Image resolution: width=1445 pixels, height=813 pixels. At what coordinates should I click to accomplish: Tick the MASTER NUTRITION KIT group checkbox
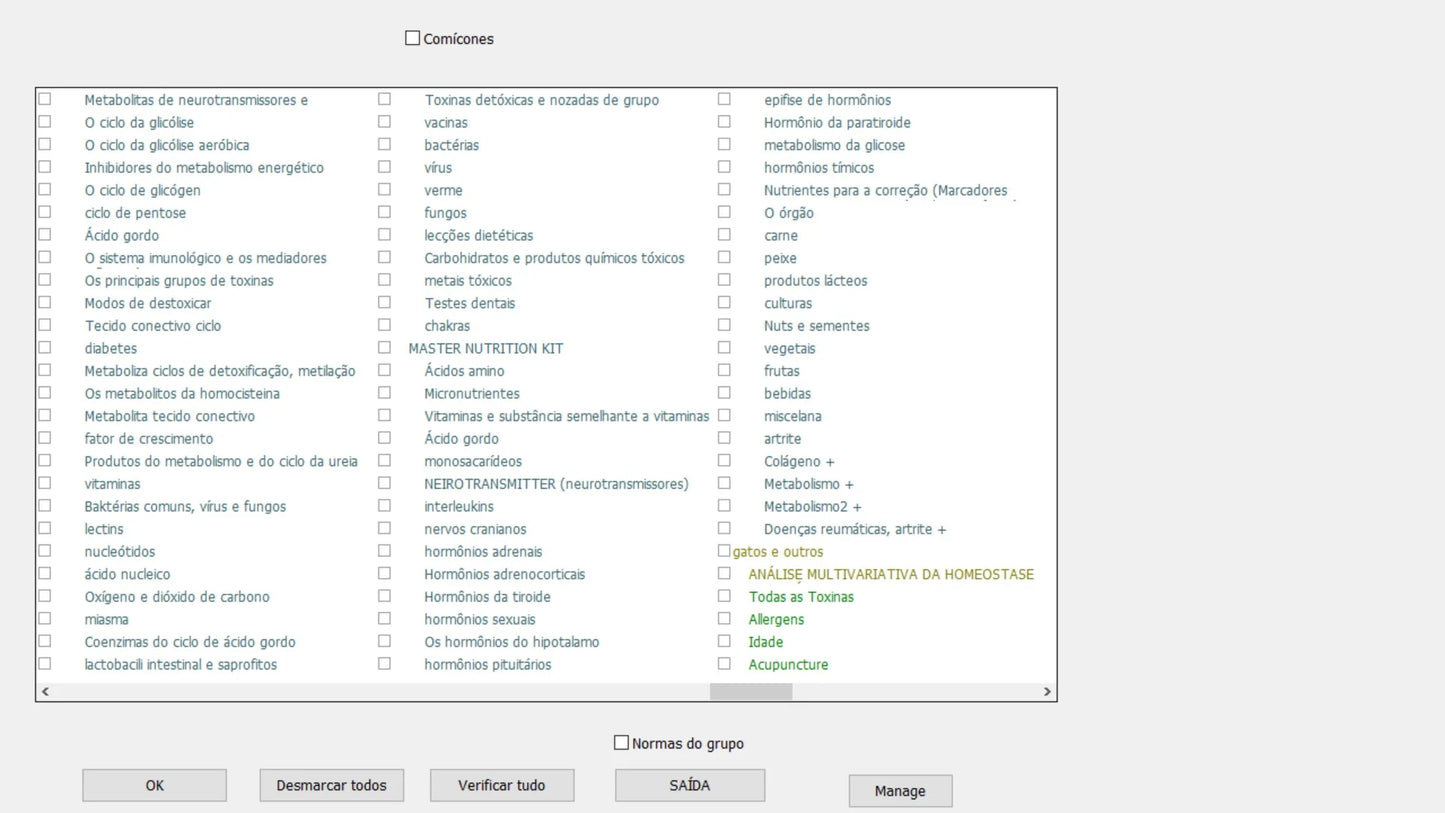384,348
